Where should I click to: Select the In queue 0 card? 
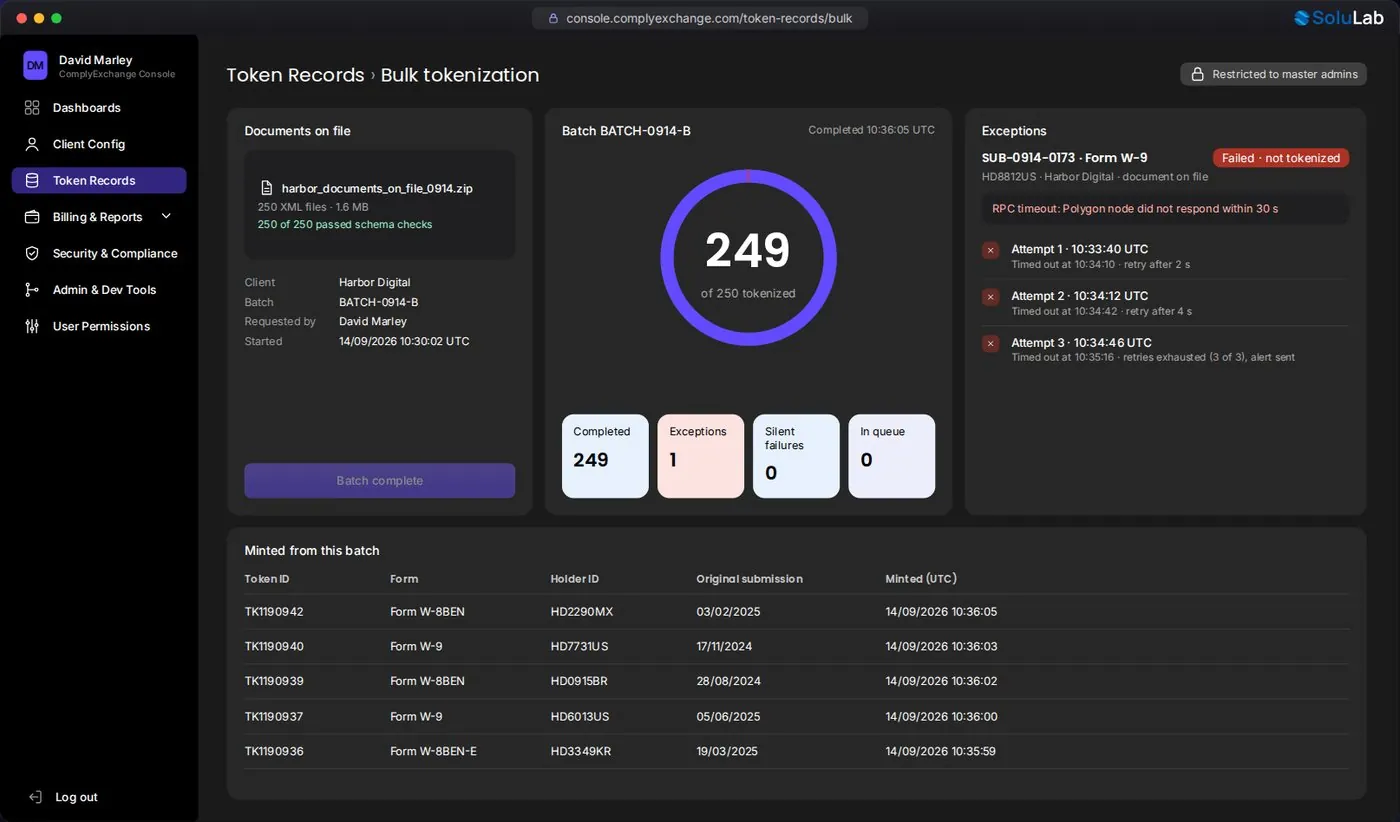(892, 456)
